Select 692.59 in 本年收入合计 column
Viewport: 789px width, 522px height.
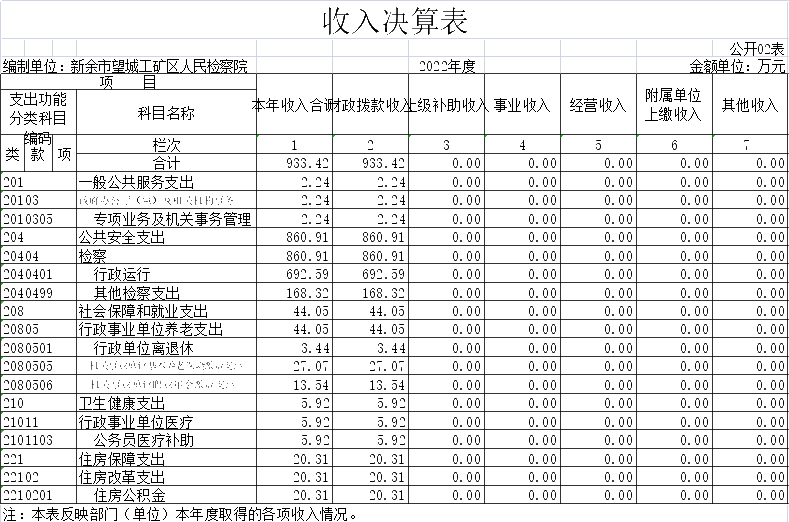tap(294, 274)
